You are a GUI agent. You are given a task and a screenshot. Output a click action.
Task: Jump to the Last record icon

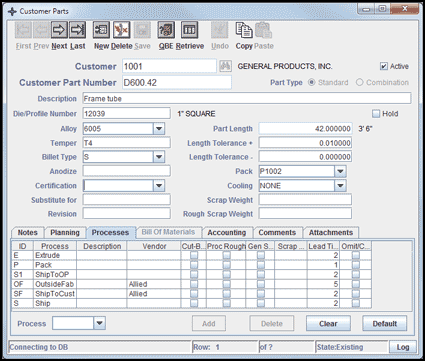[x=77, y=30]
